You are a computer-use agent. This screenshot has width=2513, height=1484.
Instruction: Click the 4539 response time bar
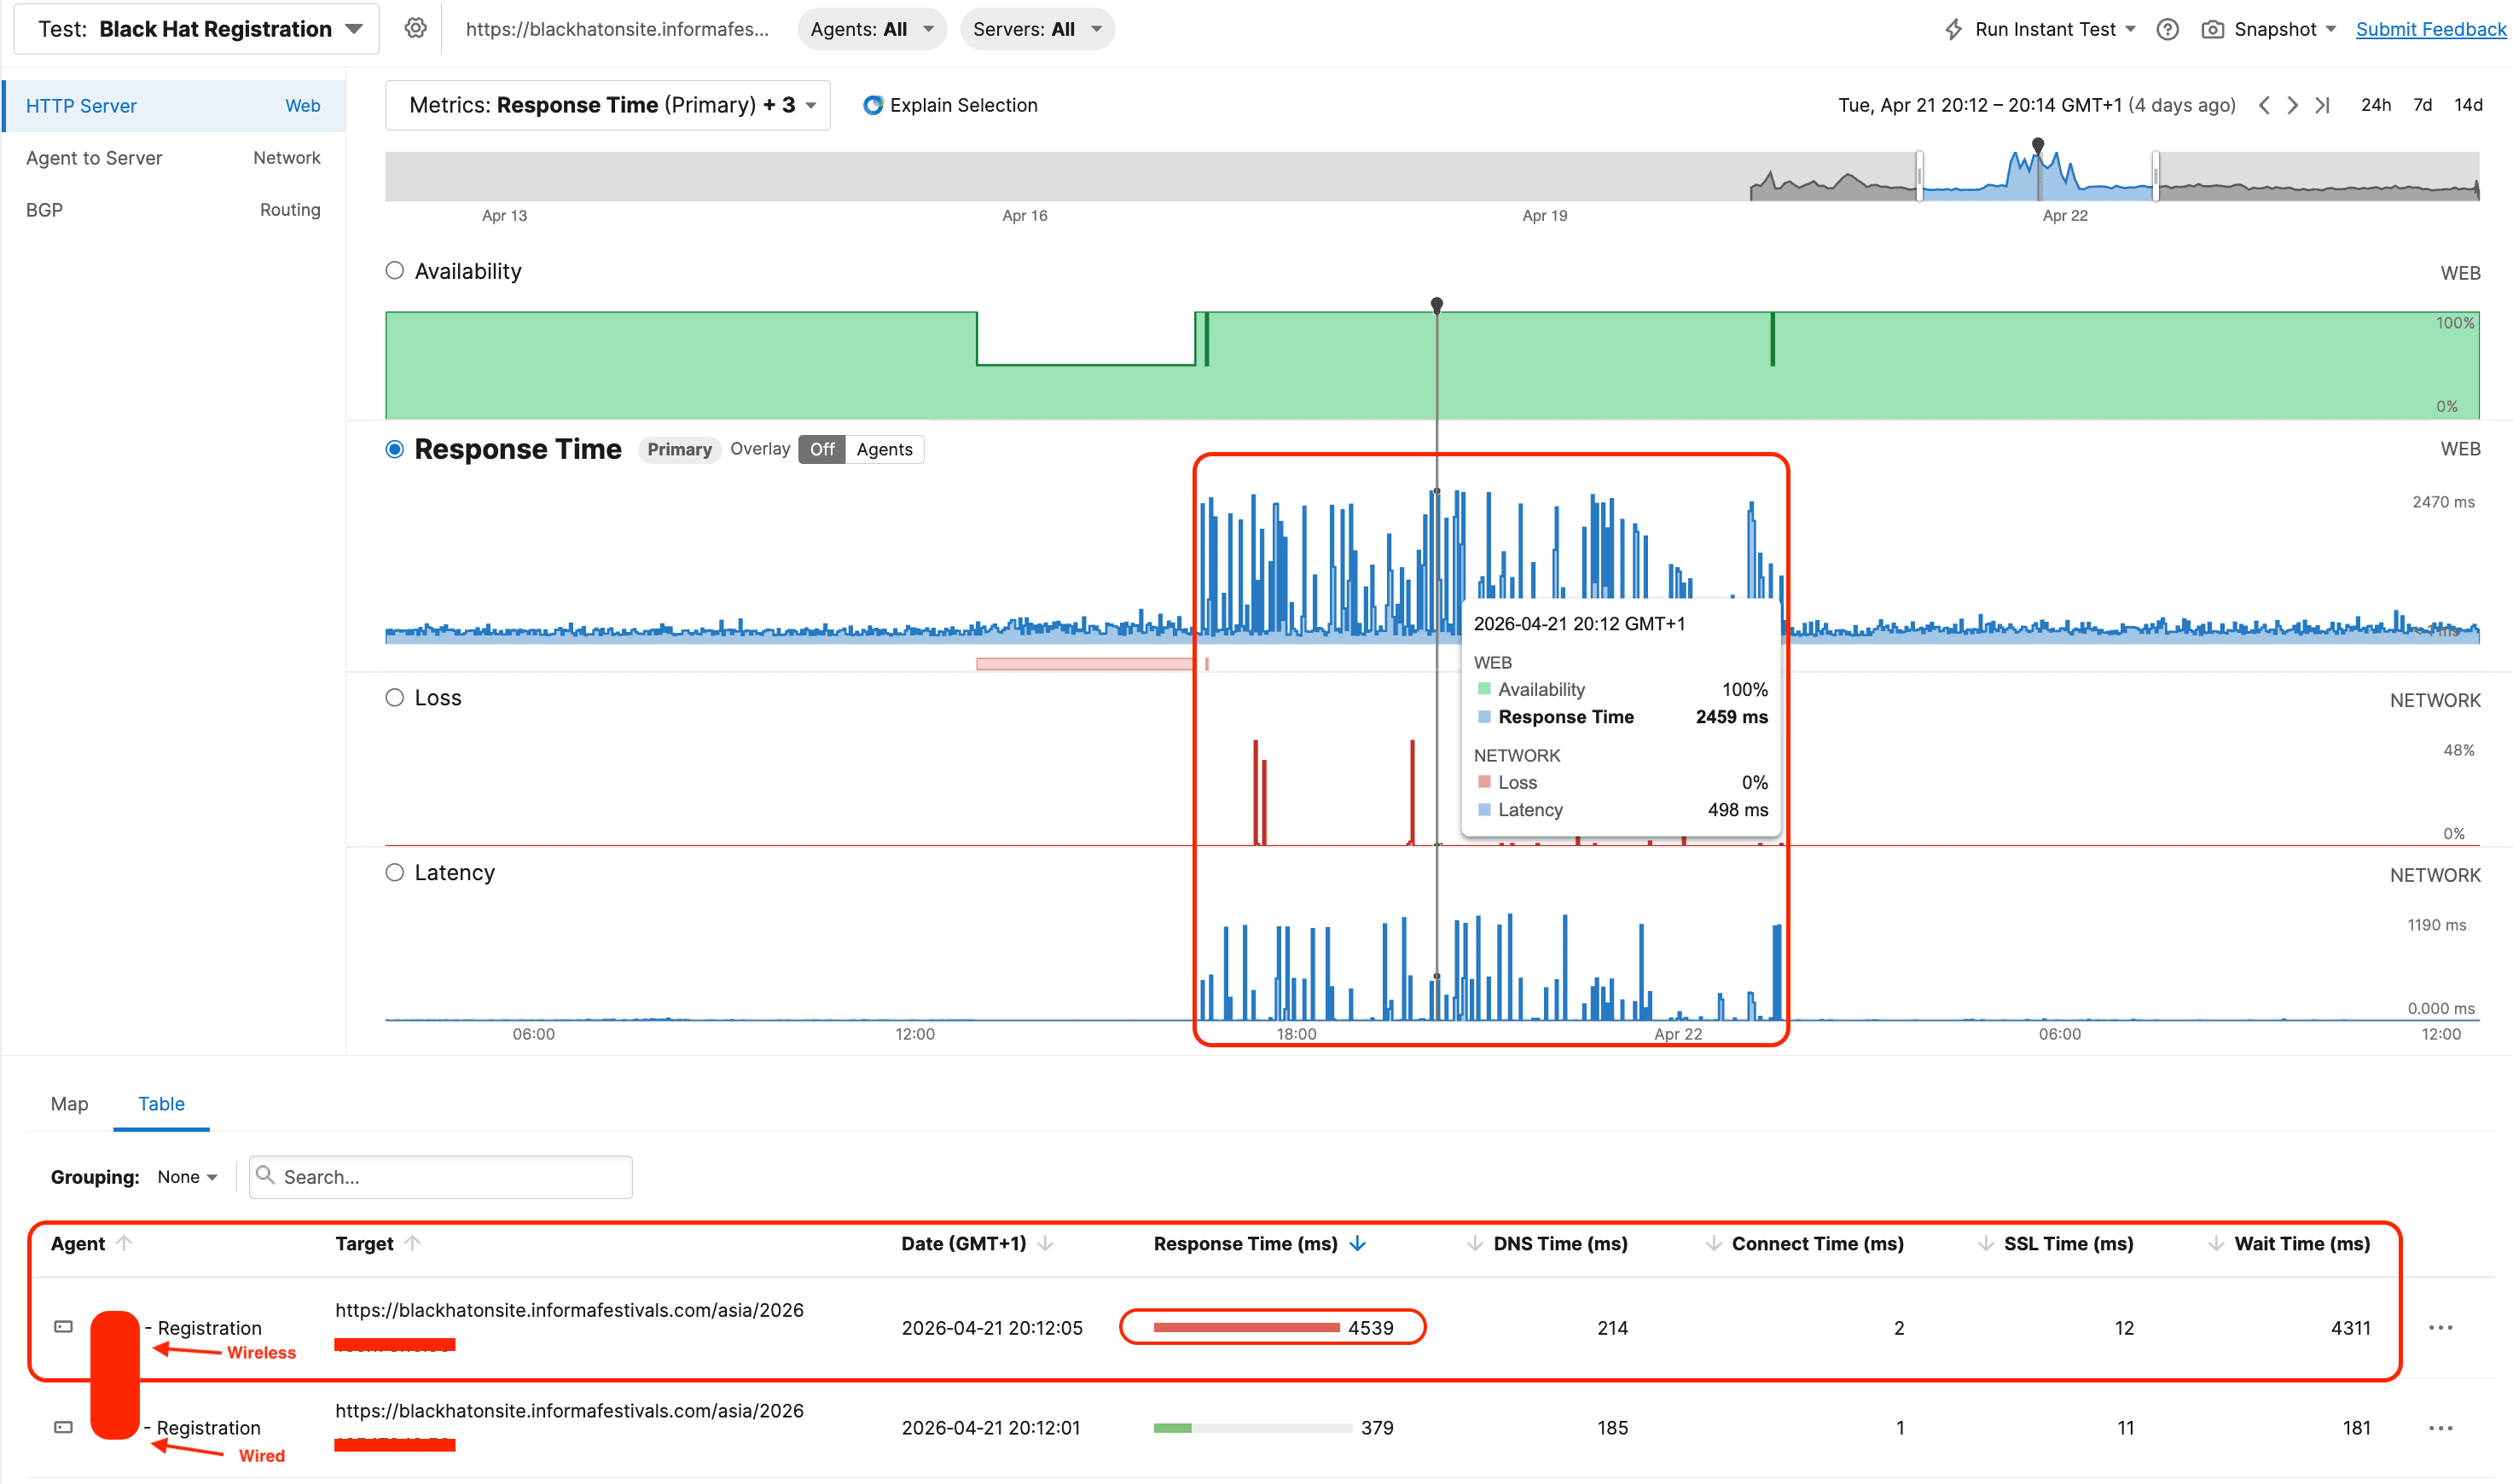click(1246, 1327)
